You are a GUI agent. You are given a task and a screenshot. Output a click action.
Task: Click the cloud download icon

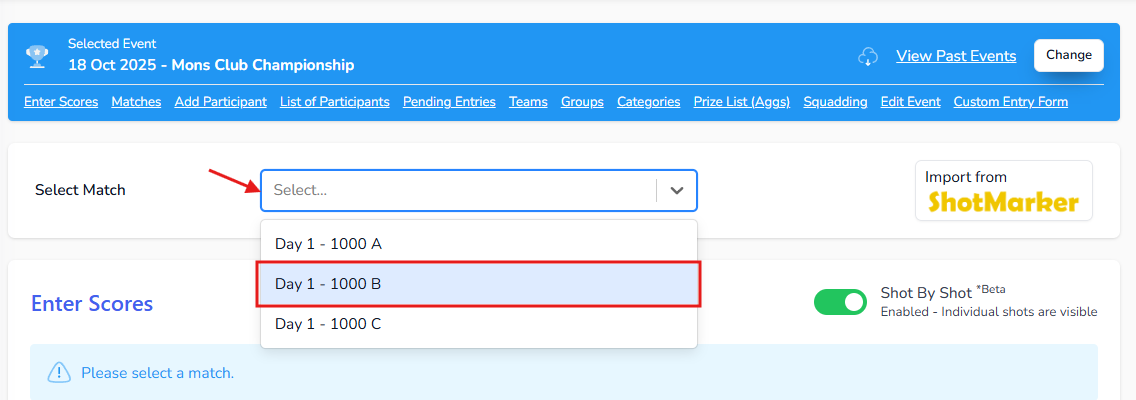pos(868,57)
